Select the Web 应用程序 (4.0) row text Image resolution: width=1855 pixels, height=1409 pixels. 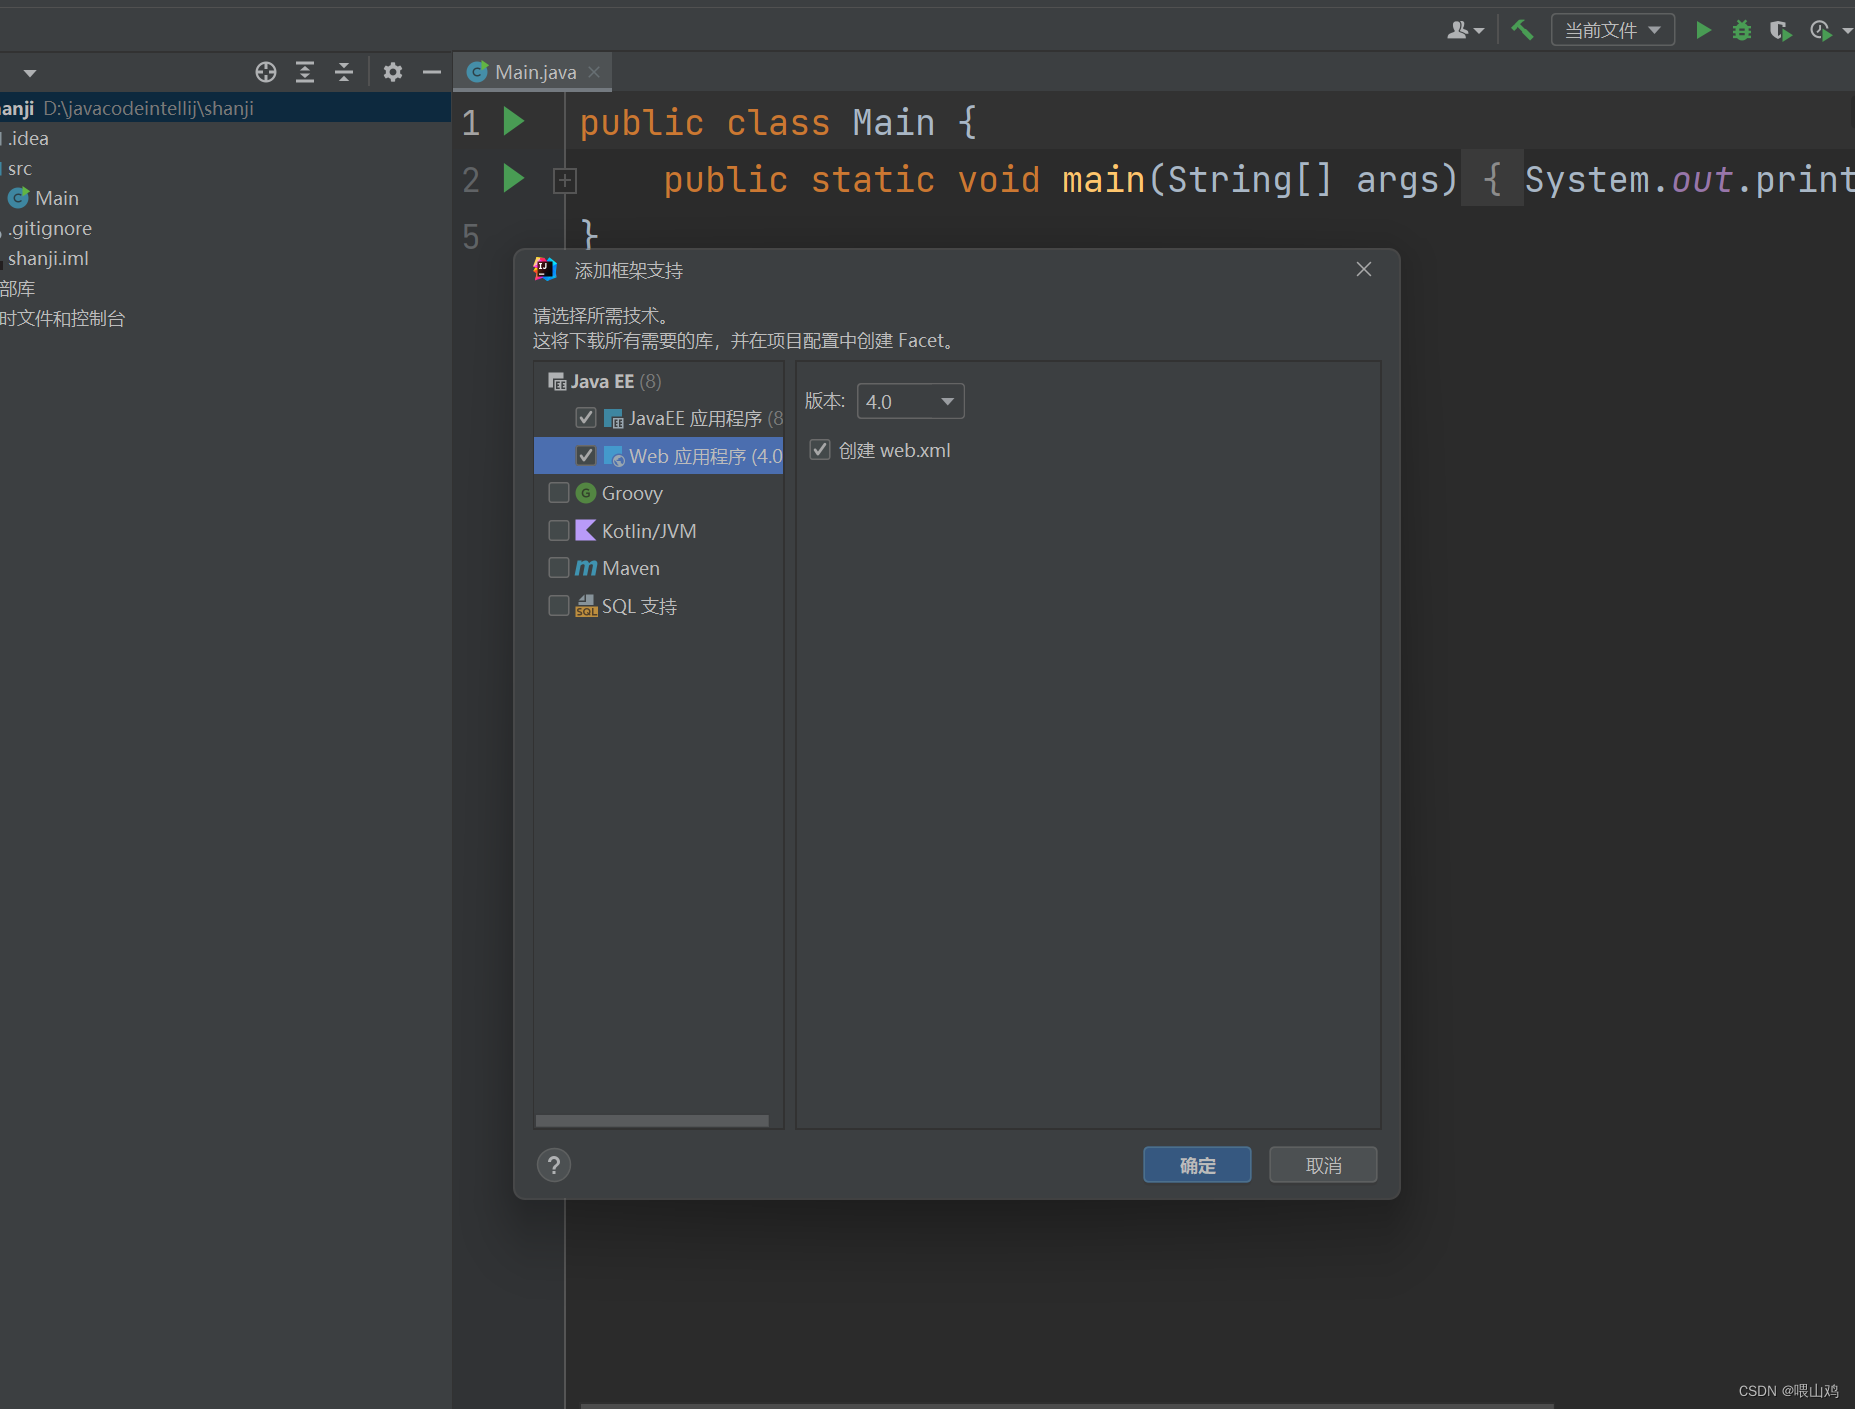pos(705,456)
